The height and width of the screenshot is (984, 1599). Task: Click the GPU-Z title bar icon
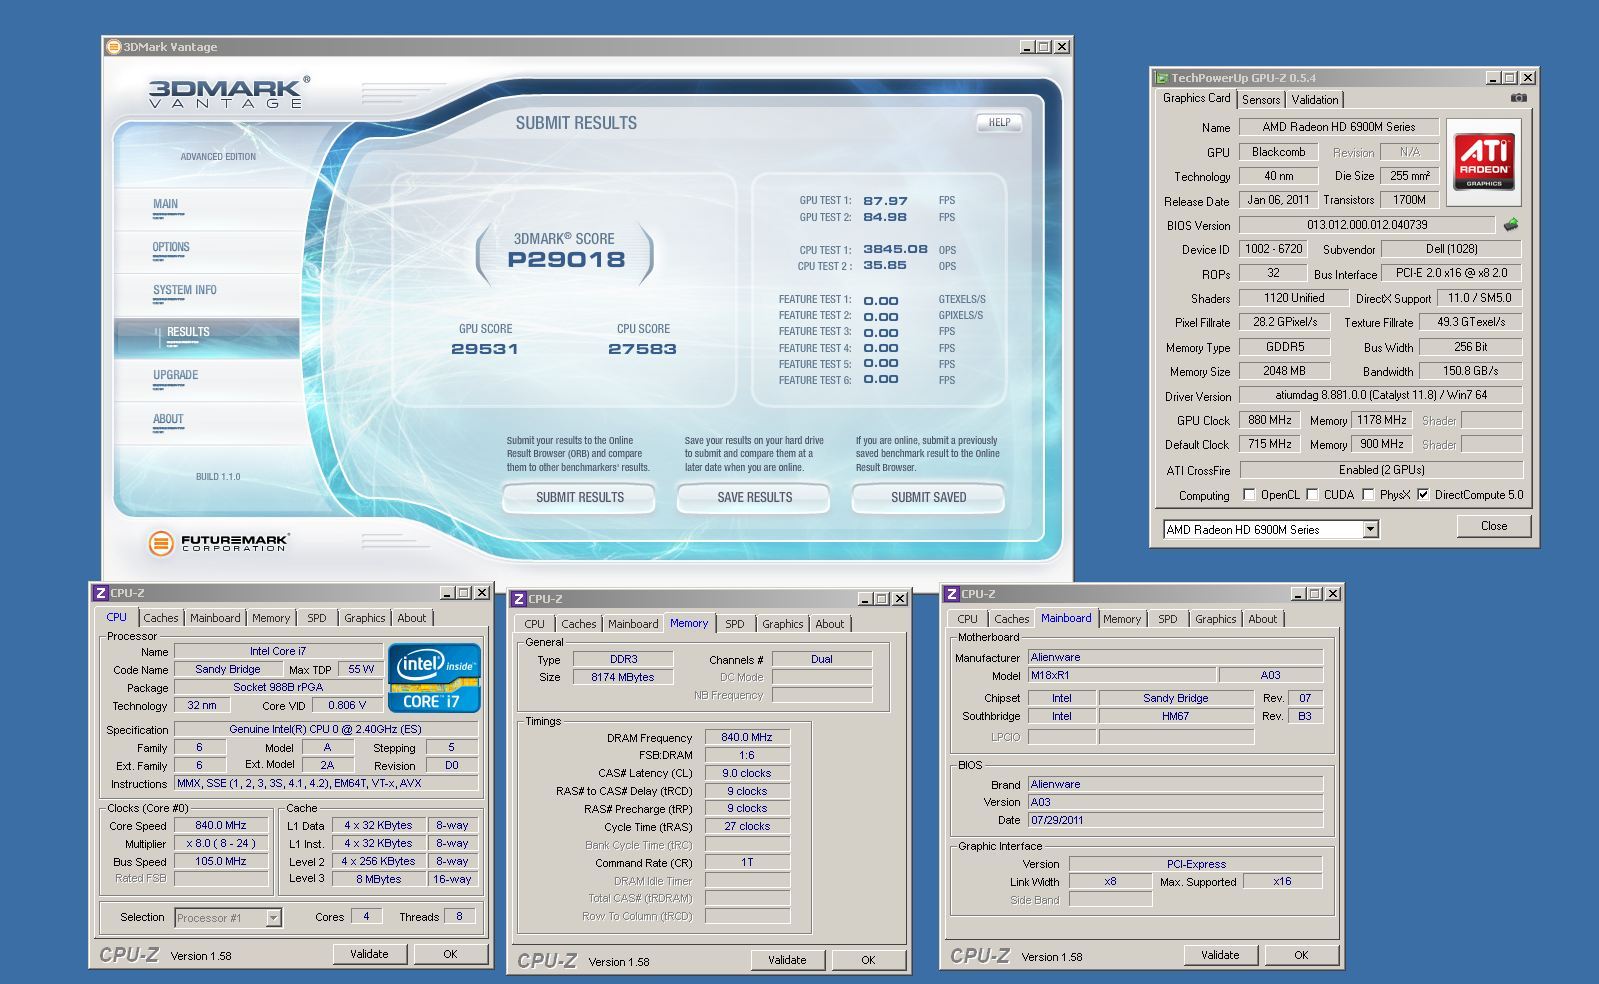[1162, 78]
